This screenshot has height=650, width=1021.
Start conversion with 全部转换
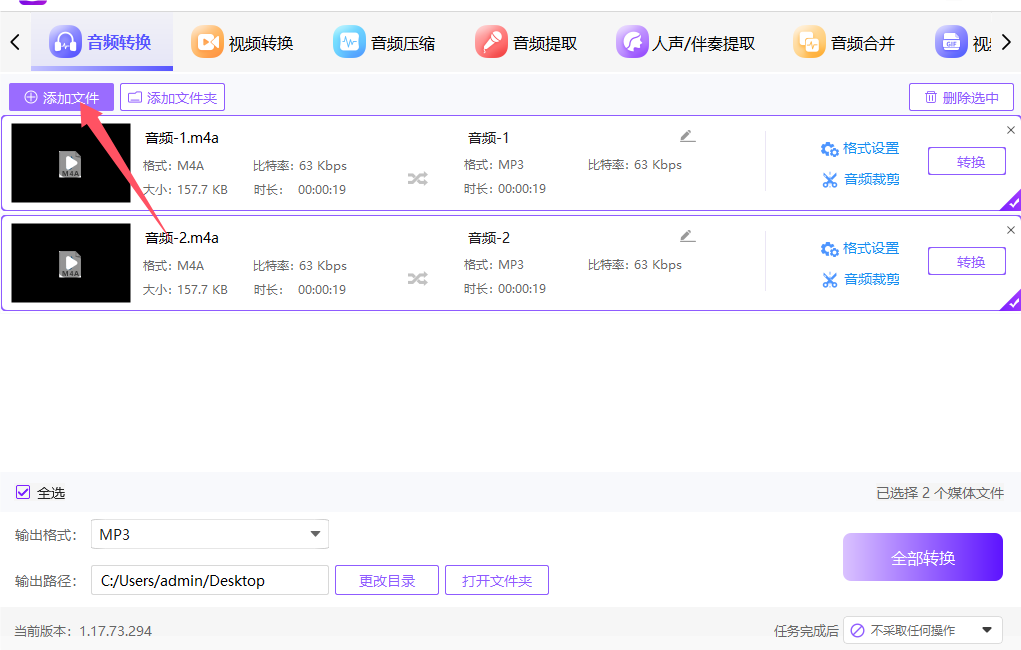[923, 558]
